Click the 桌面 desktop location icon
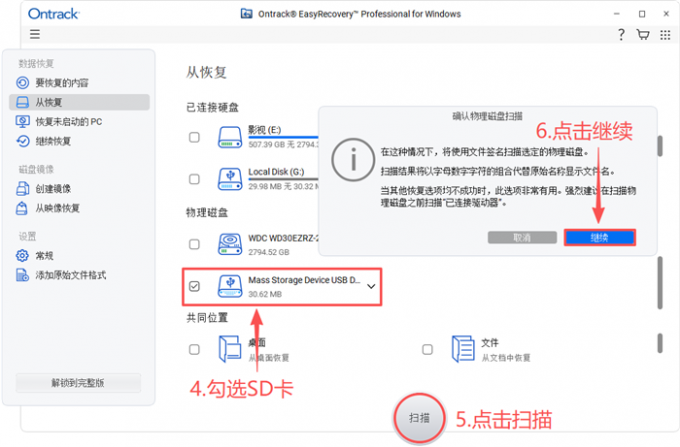 point(230,349)
